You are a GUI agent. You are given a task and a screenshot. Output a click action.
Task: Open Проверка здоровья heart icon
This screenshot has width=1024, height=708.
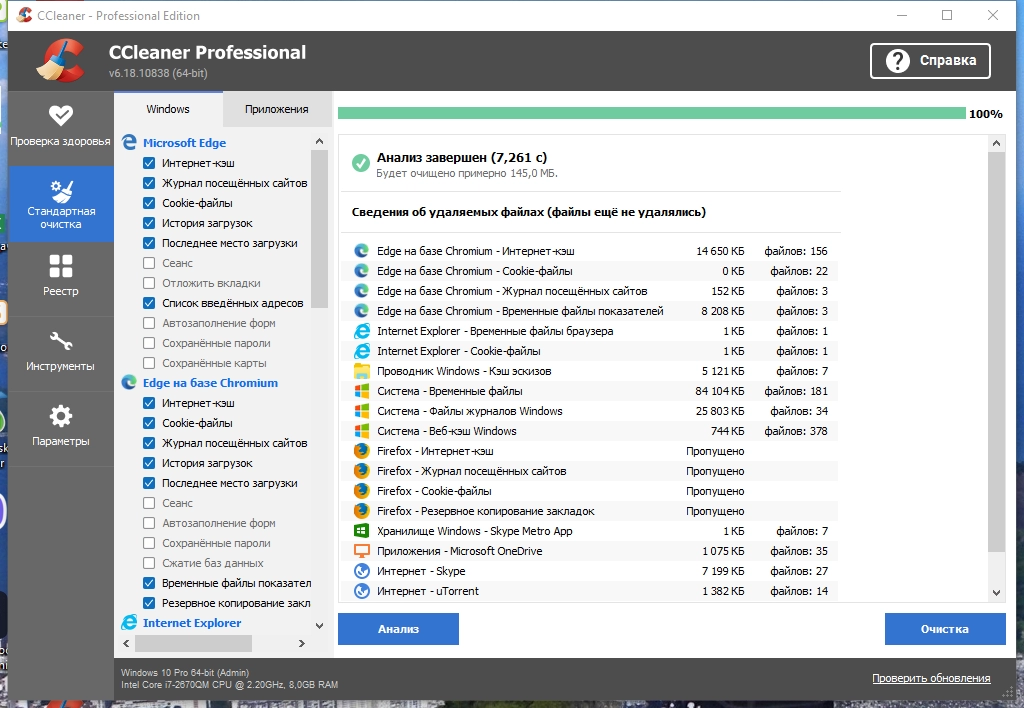click(x=61, y=115)
